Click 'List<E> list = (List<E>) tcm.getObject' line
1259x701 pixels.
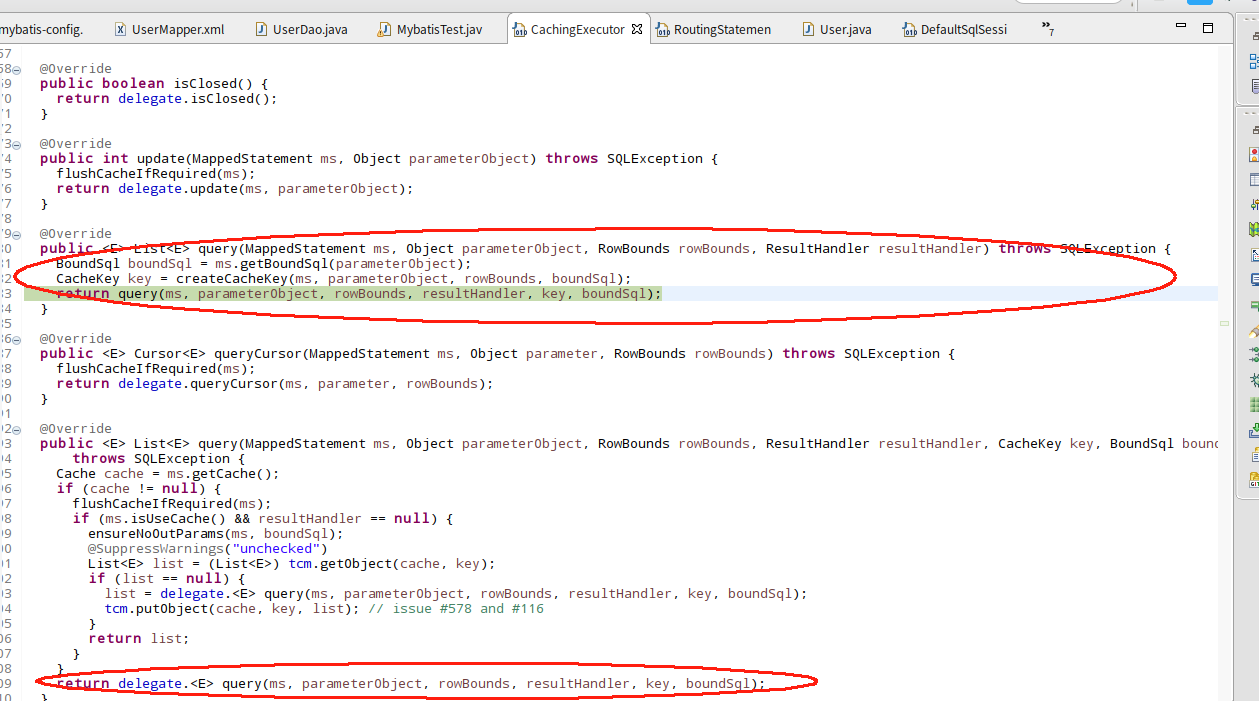291,564
